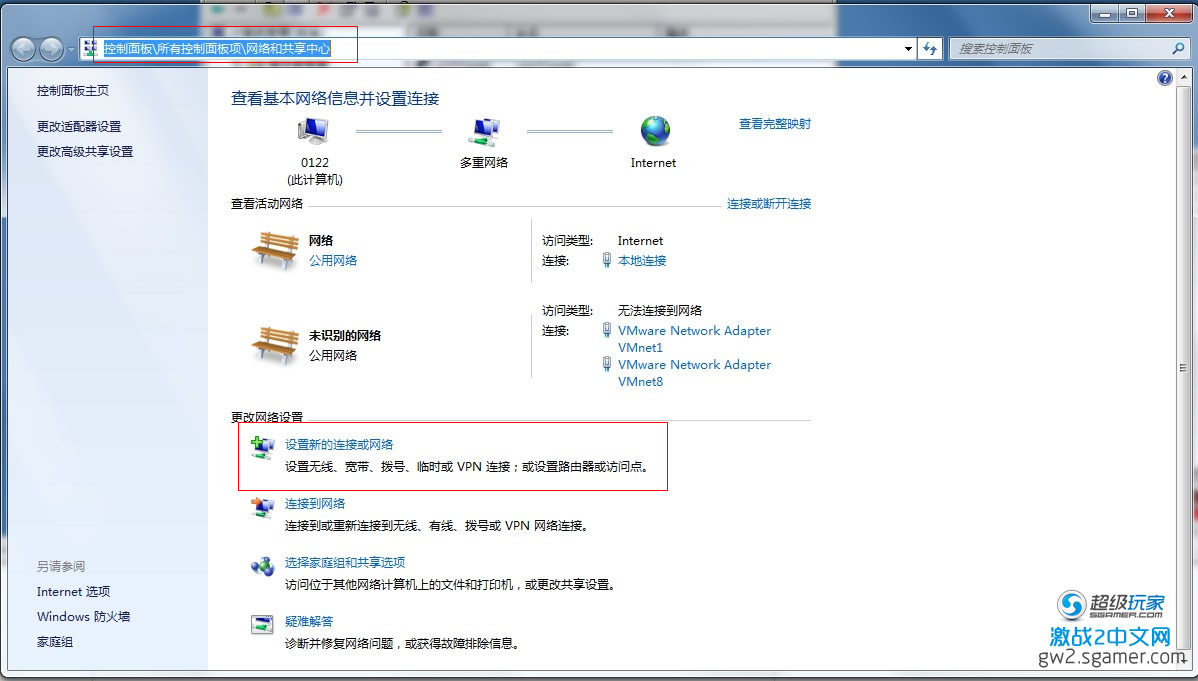Screen dimensions: 1198x681
Task: Click the troubleshooting icon beside 疑难解答
Action: point(262,624)
